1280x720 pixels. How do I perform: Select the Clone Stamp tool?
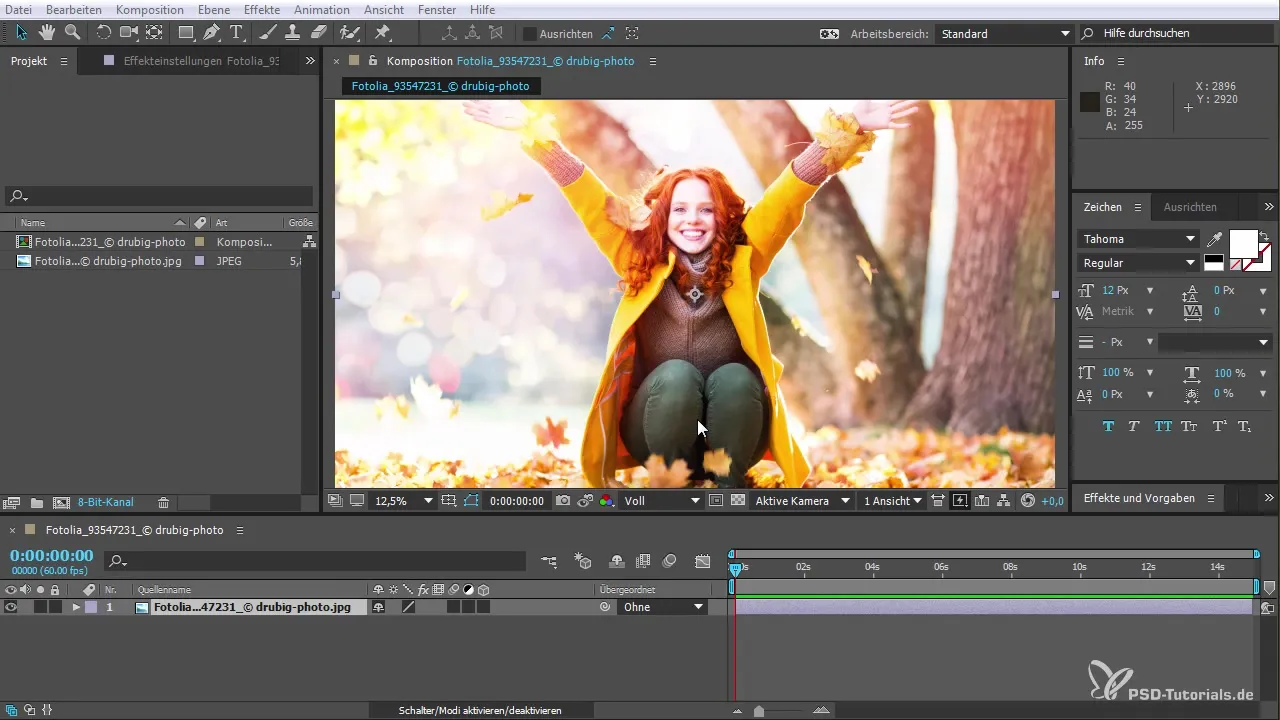[293, 33]
